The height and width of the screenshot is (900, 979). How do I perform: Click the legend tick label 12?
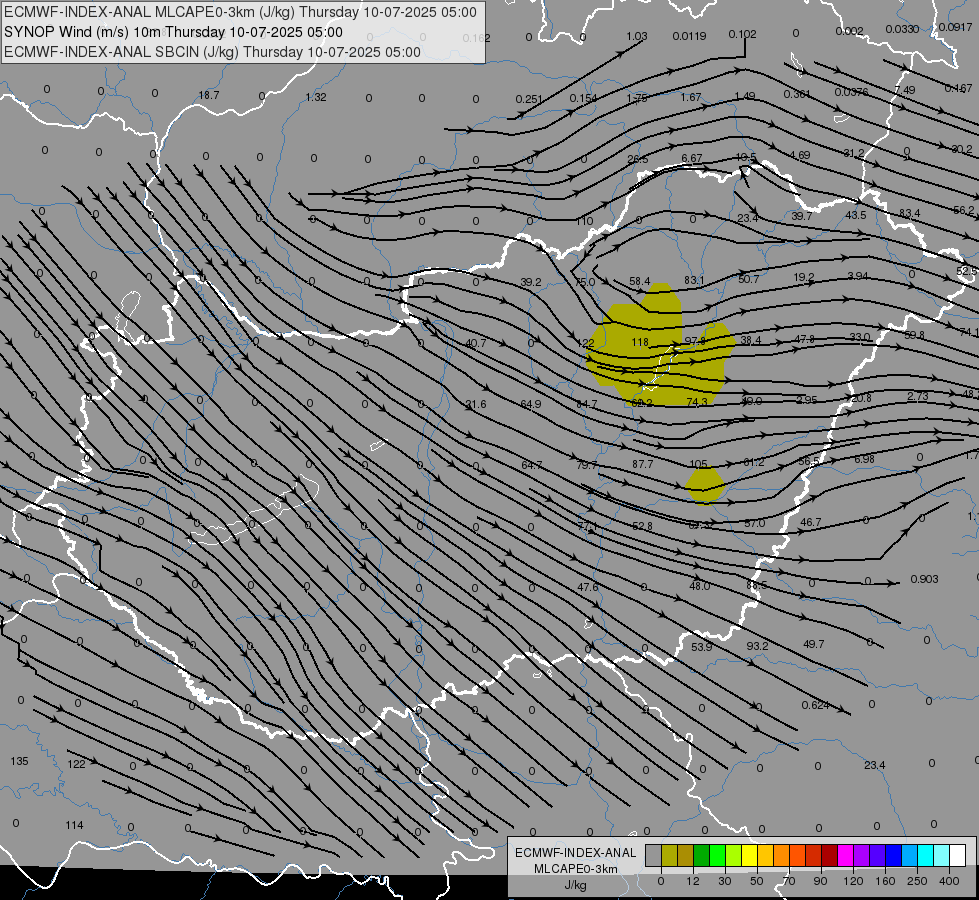point(692,881)
